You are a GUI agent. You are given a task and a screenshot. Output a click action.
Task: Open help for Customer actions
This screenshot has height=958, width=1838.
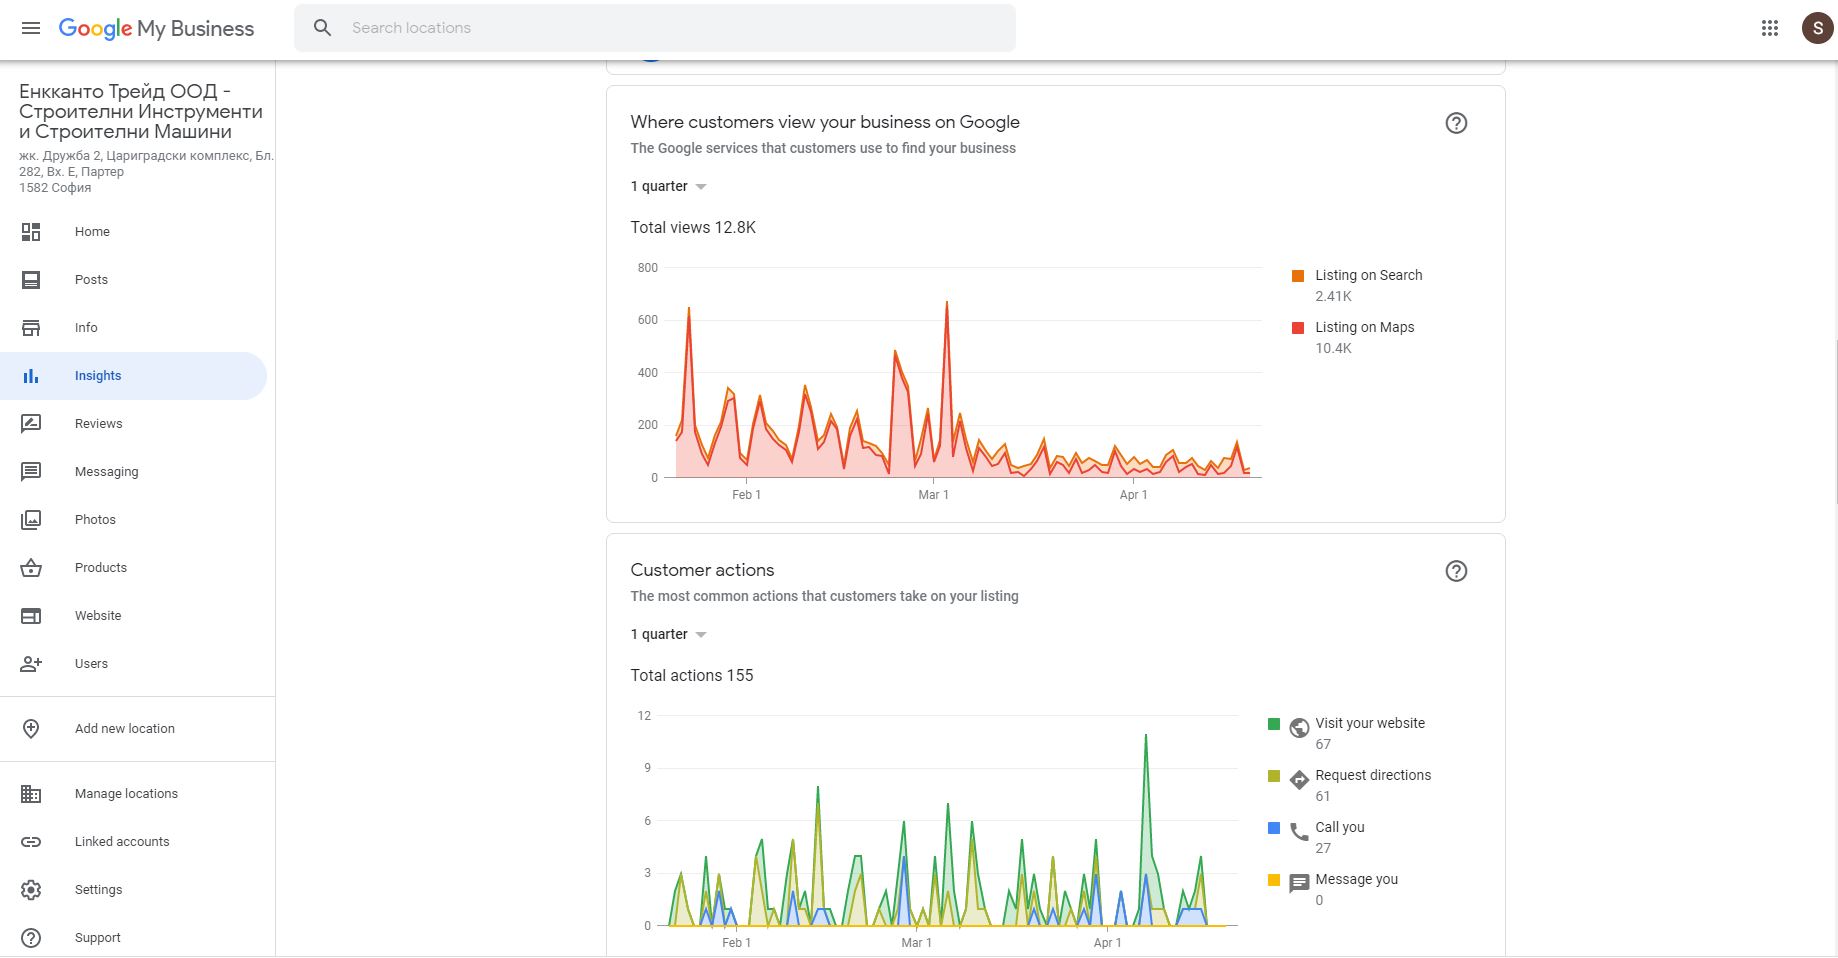[x=1456, y=571]
